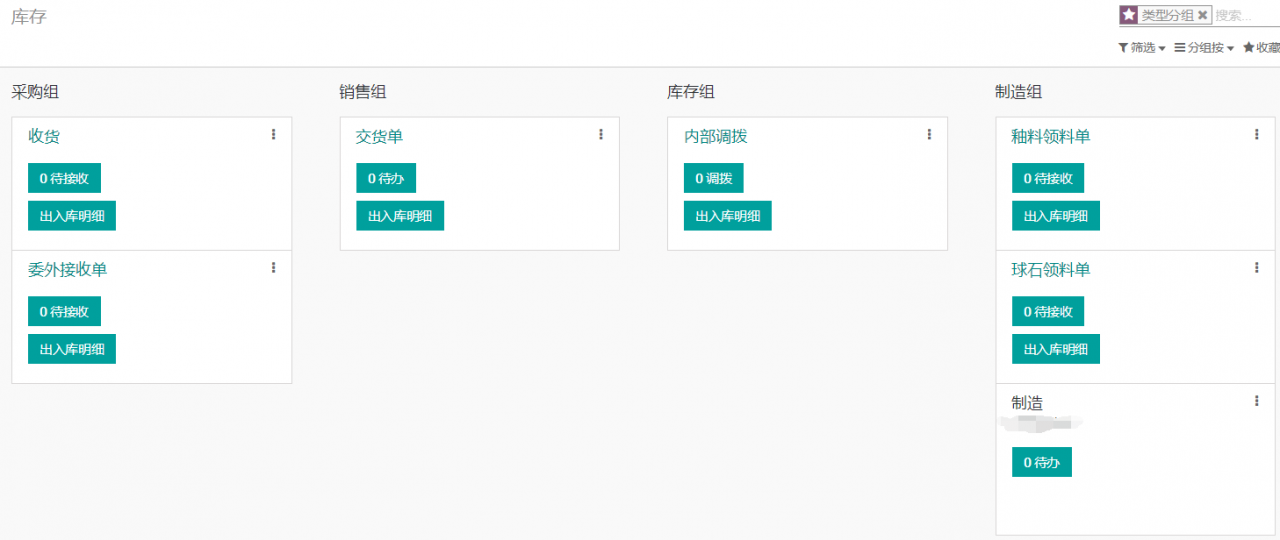This screenshot has height=540, width=1280.
Task: Click the 制造组 column header
Action: [1019, 92]
